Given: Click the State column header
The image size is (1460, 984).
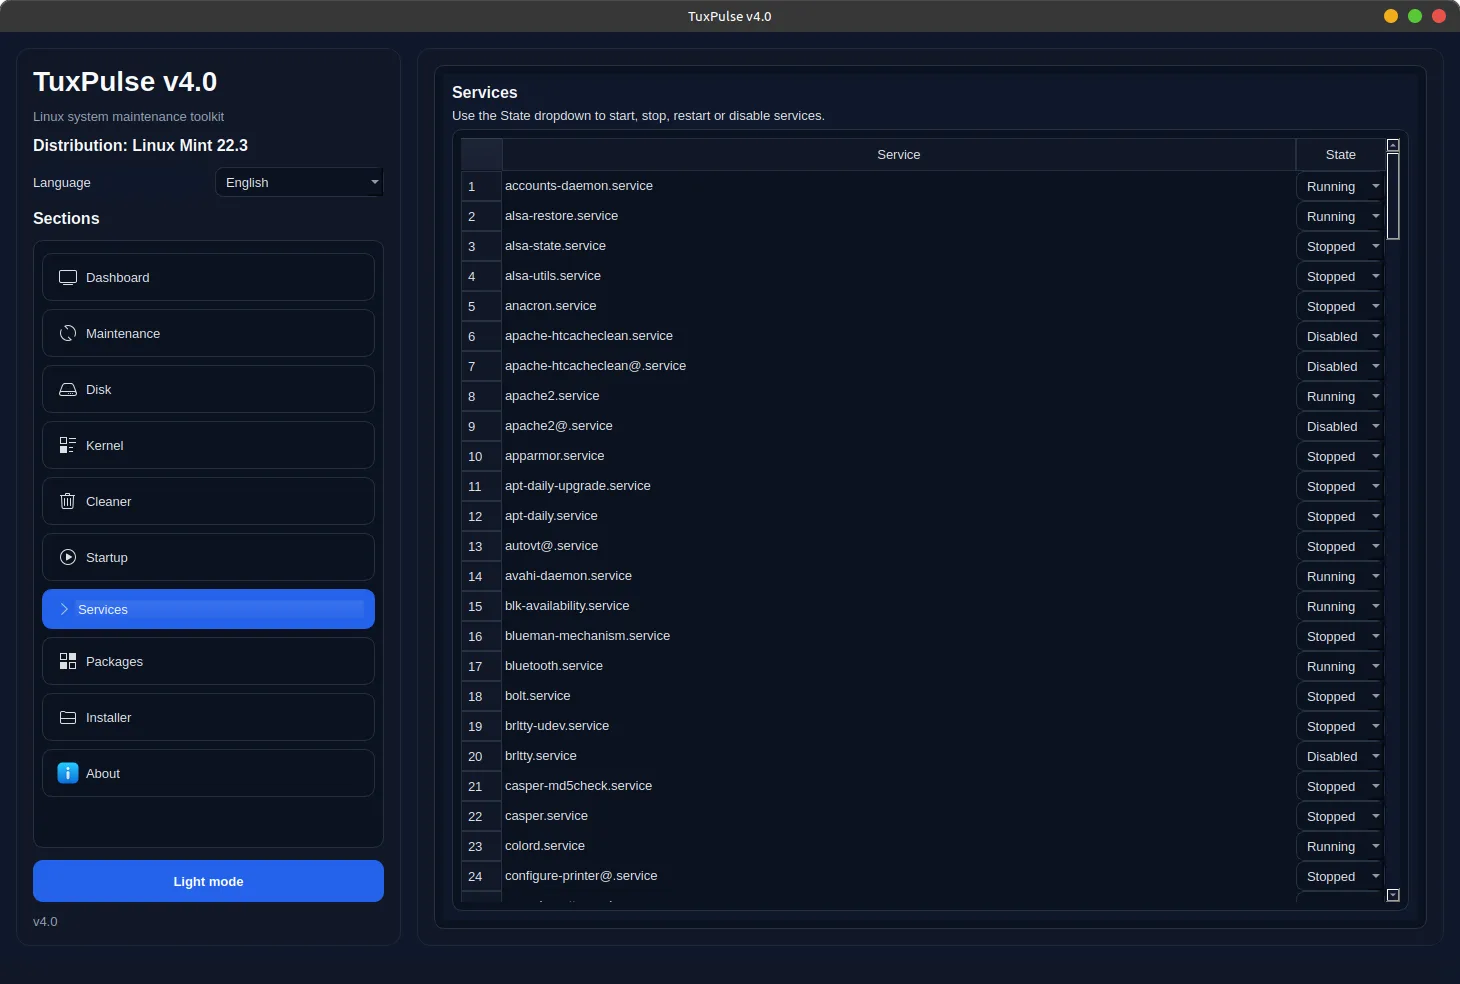Looking at the screenshot, I should [1340, 155].
